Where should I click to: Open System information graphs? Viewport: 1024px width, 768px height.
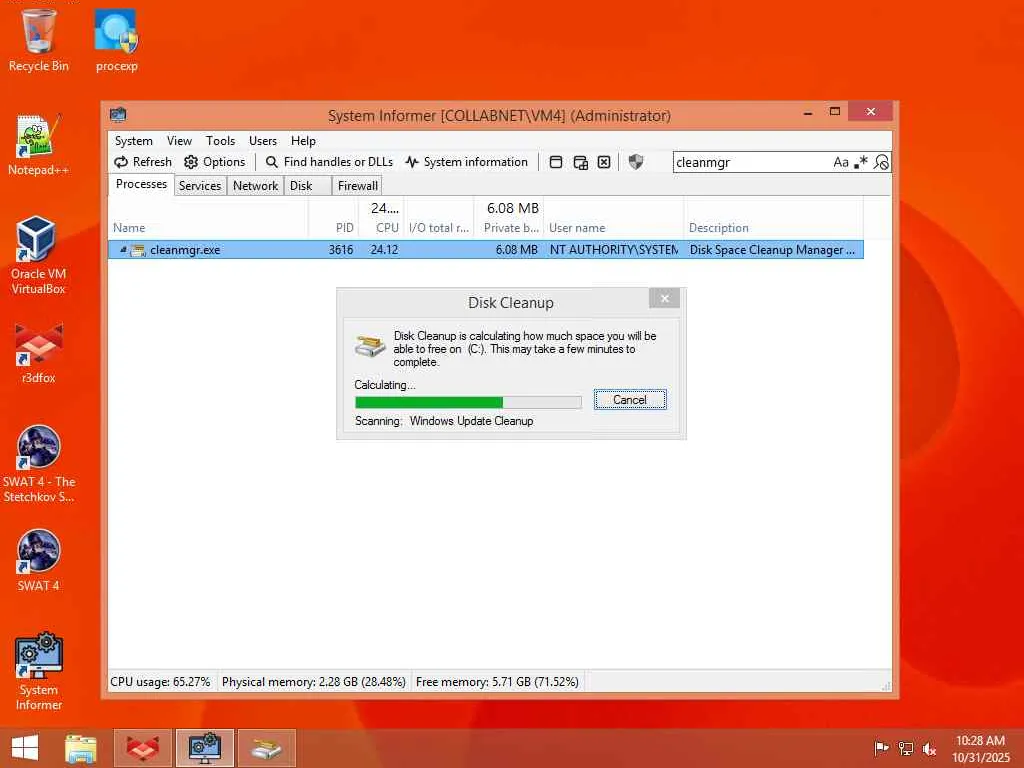(466, 162)
